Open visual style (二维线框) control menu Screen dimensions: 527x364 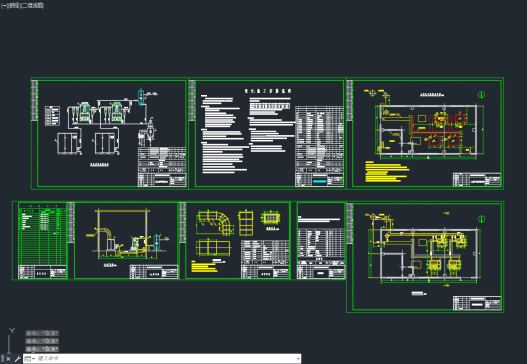click(33, 6)
